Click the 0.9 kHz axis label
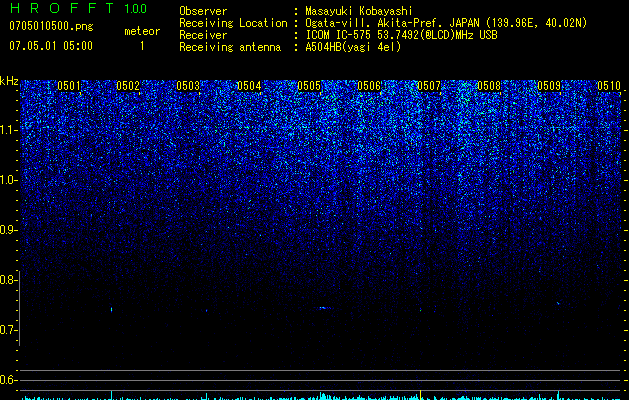 (x=8, y=230)
